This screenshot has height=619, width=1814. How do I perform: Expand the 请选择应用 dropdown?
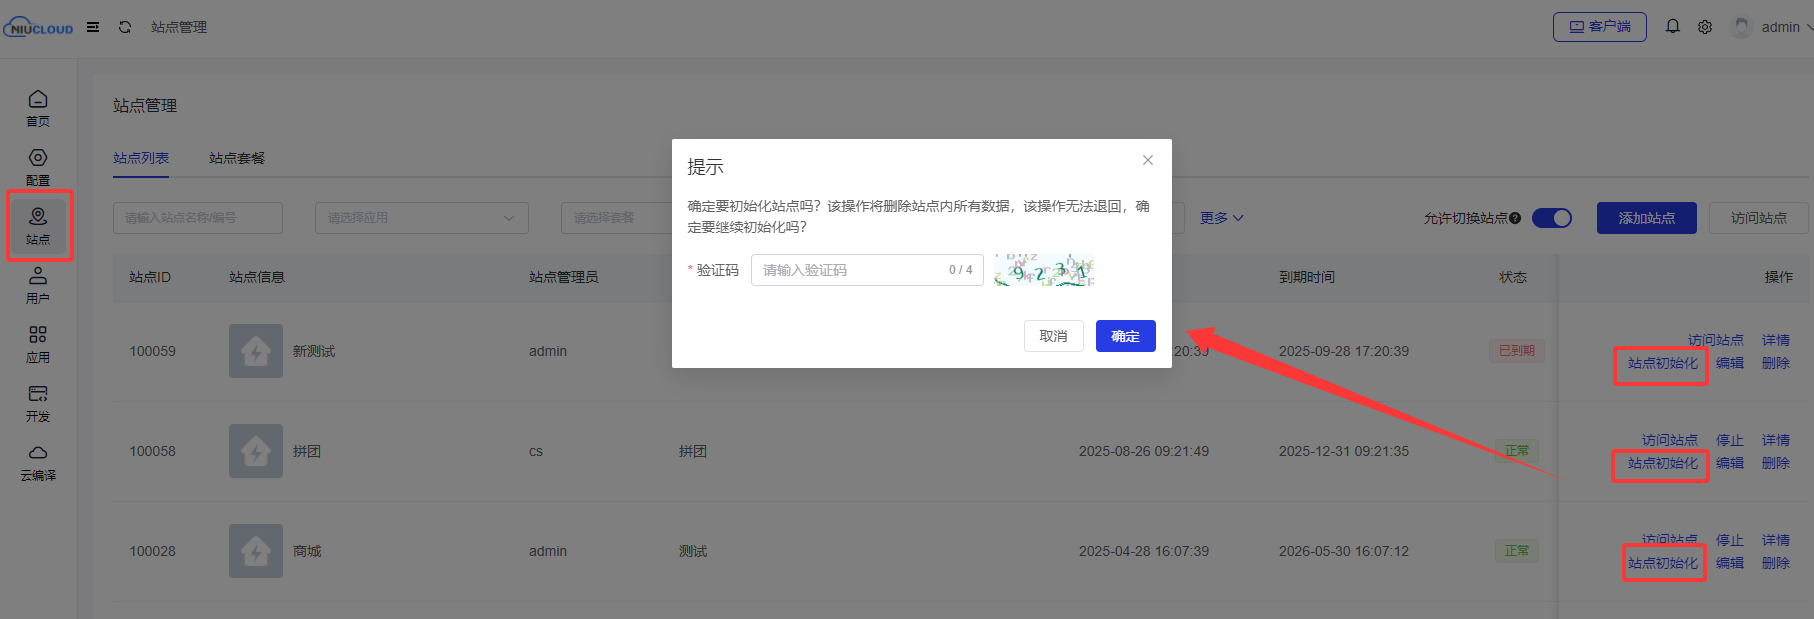[x=421, y=218]
